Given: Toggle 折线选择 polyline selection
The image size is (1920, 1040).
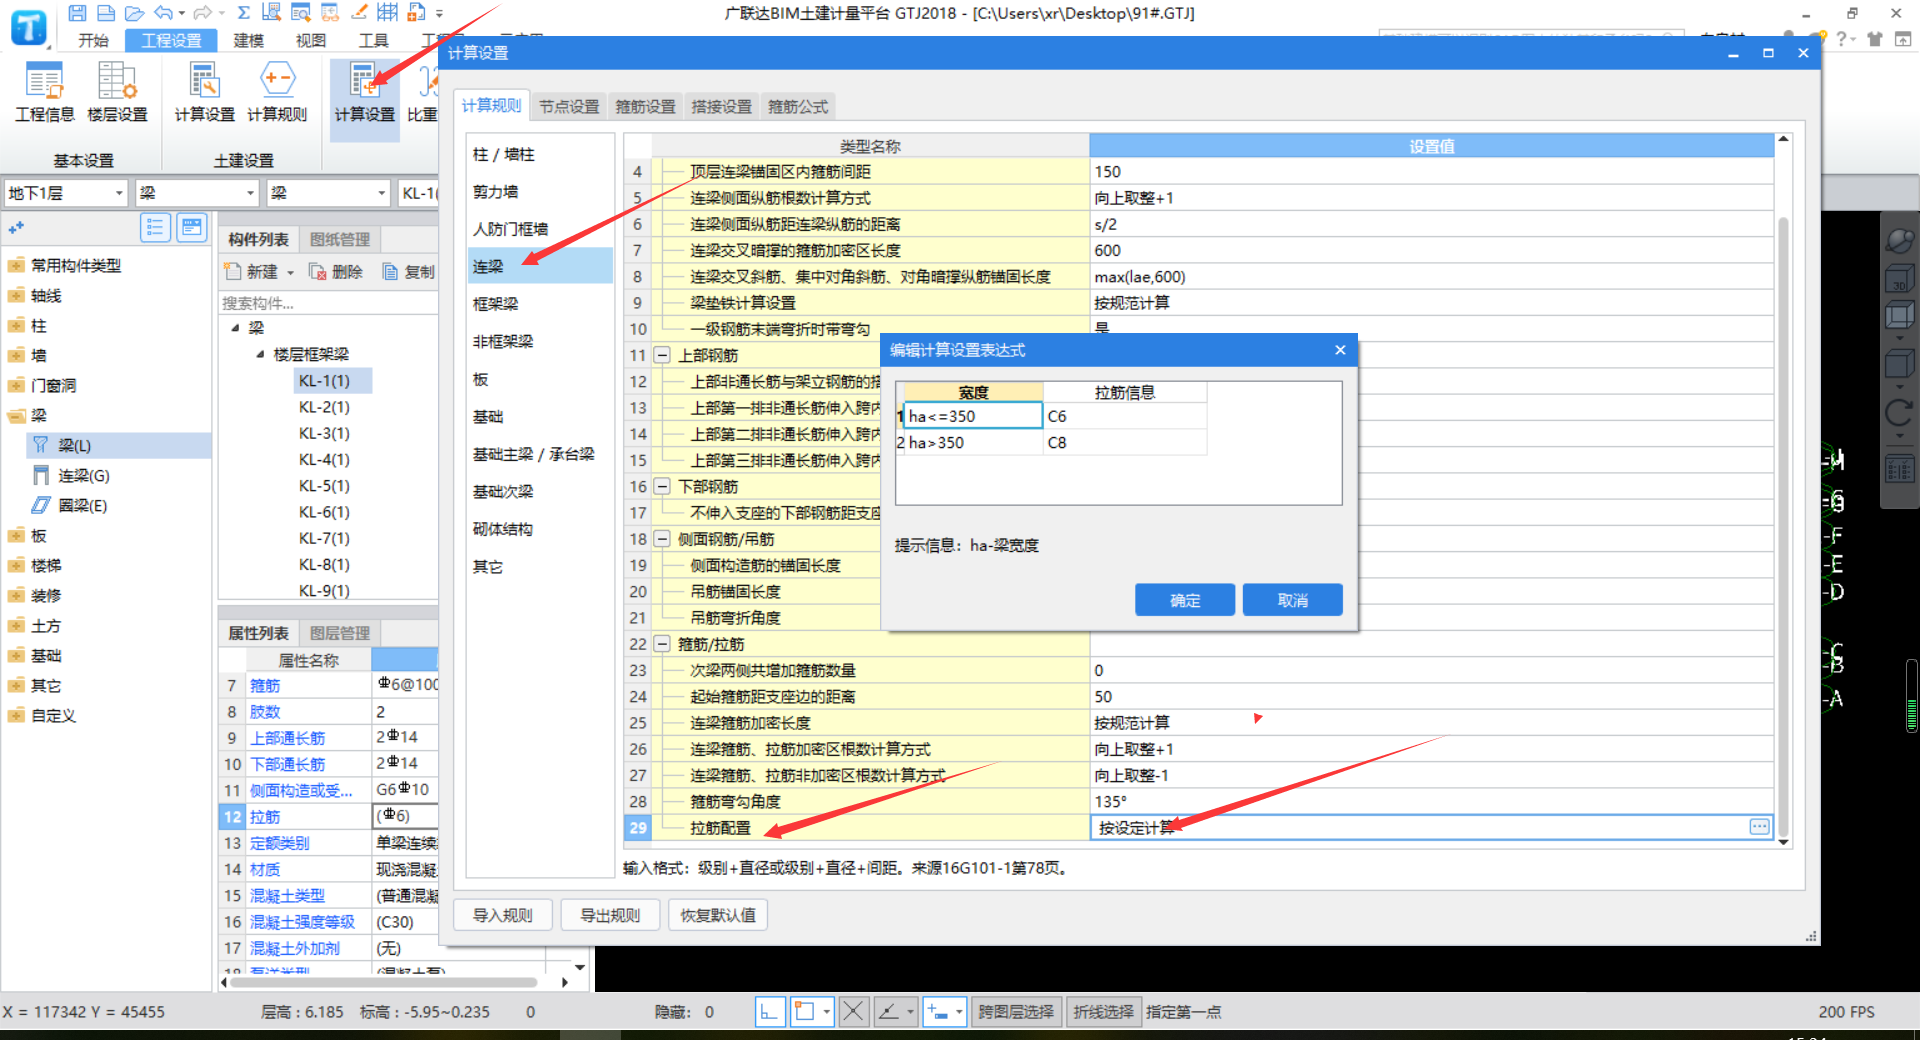Looking at the screenshot, I should click(x=1103, y=1012).
